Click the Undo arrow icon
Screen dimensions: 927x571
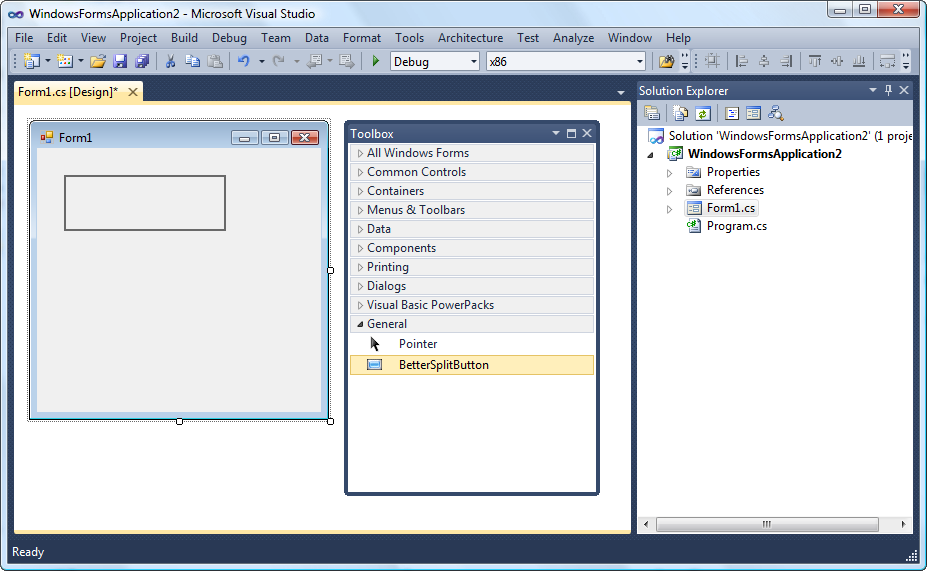click(243, 62)
